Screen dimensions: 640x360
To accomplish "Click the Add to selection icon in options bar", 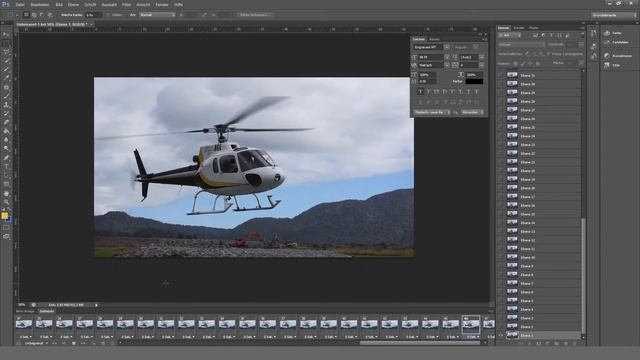I will tap(34, 15).
